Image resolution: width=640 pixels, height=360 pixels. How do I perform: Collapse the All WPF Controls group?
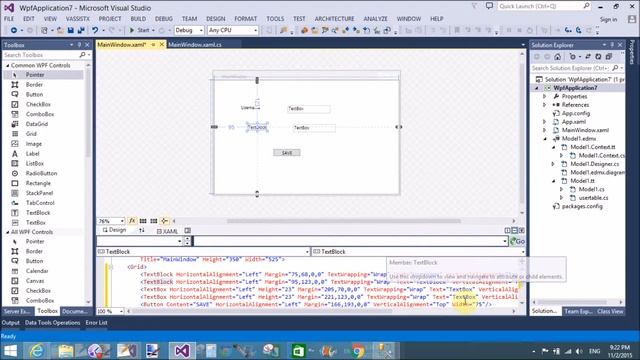coord(7,232)
